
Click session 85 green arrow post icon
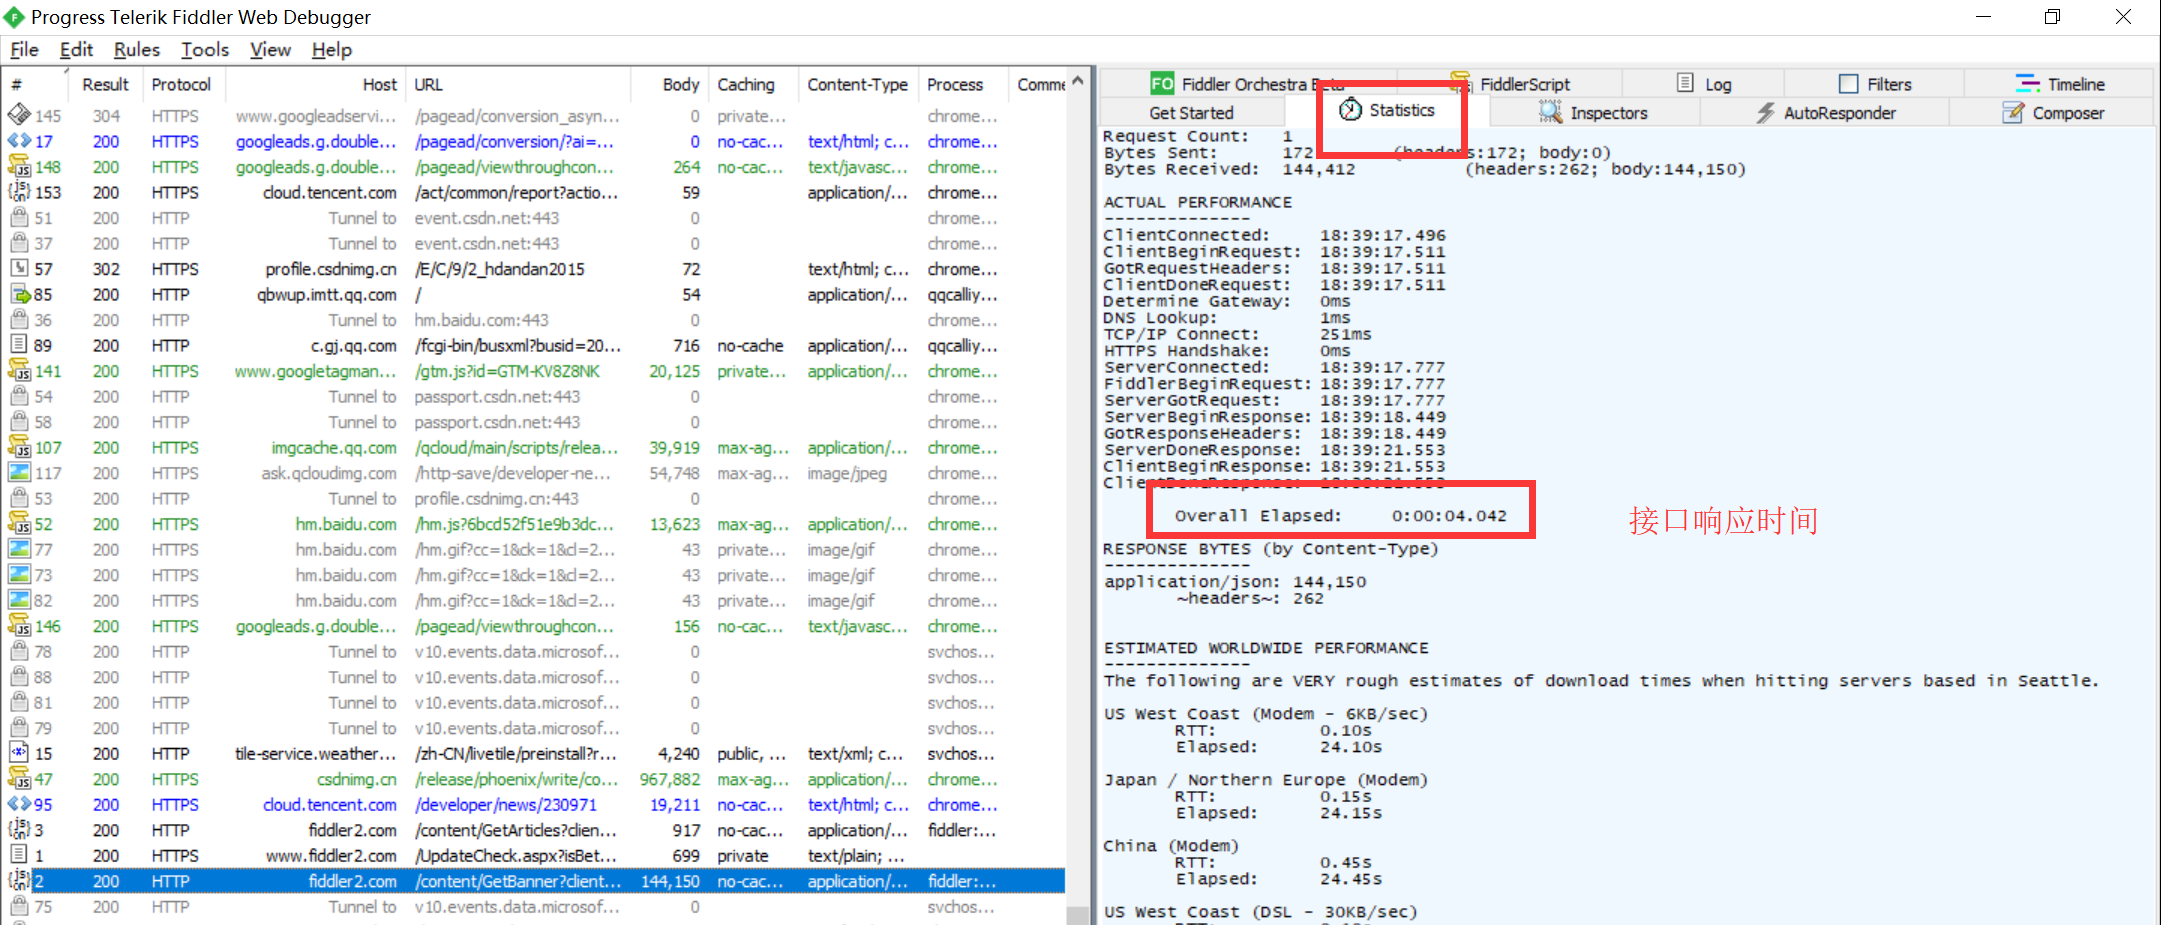coord(19,294)
